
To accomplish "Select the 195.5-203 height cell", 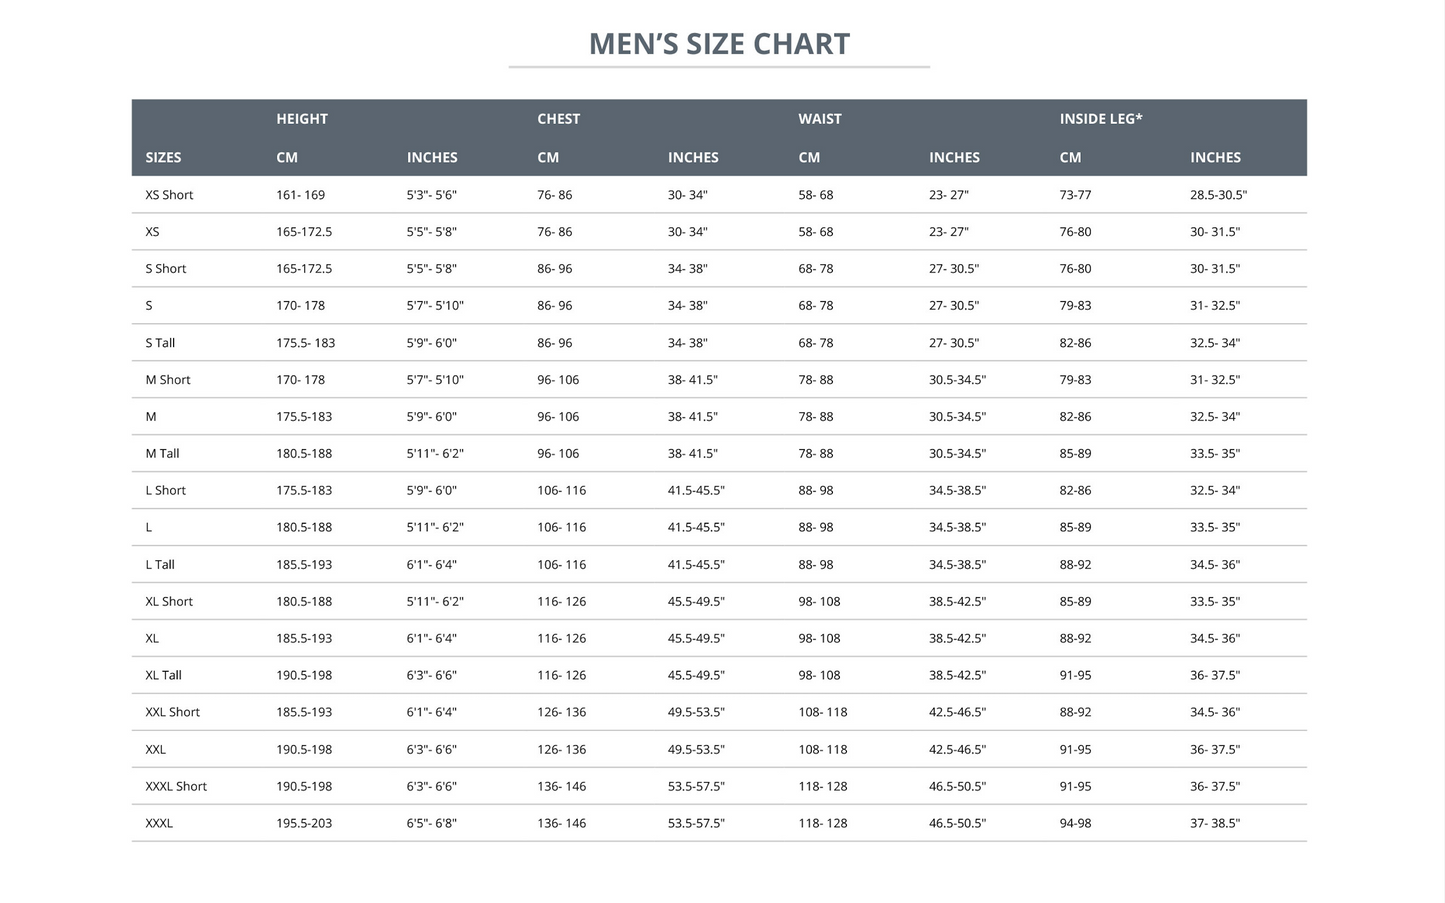I will click(304, 824).
